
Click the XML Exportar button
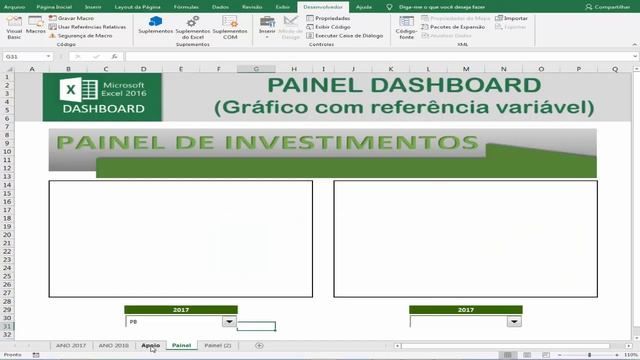coord(511,27)
